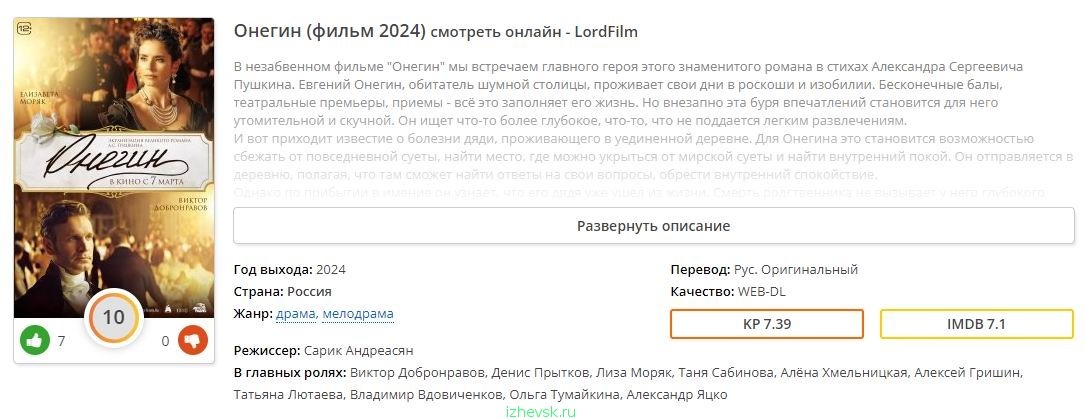Click the circular rating badge showing 10
Screen dimensions: 1085x419
pyautogui.click(x=113, y=317)
